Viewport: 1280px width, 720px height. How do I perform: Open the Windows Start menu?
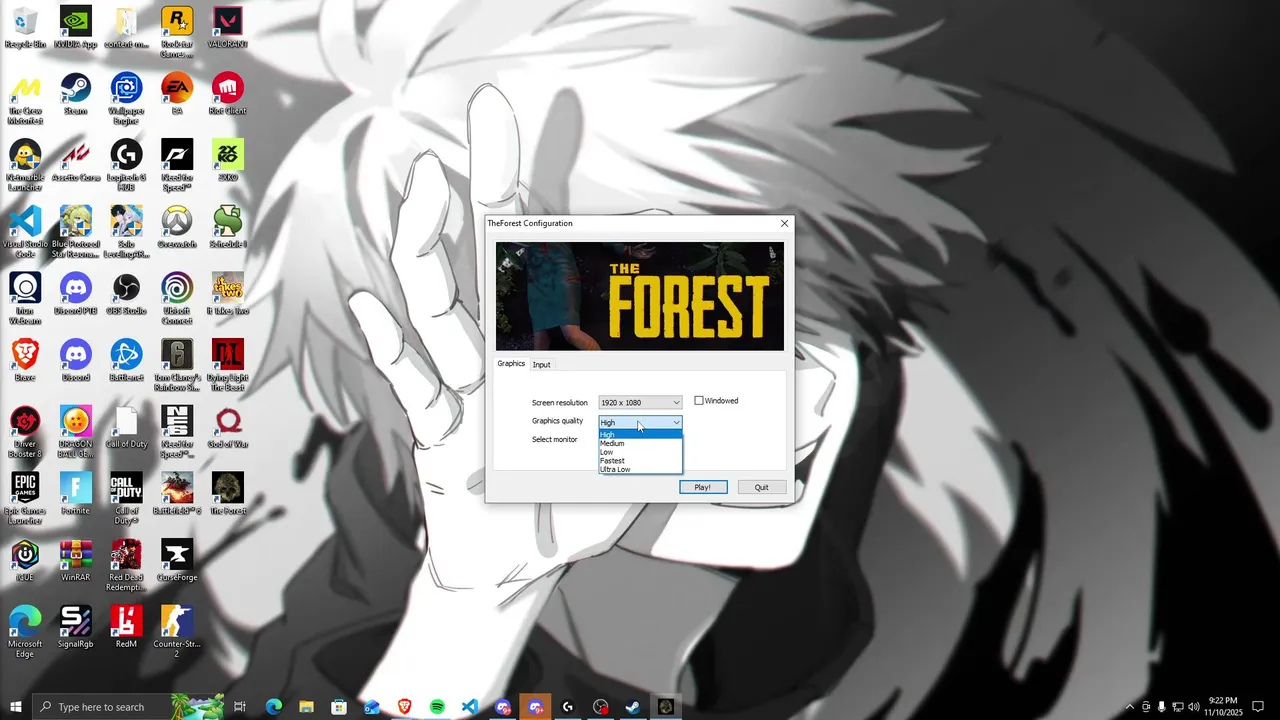(x=15, y=707)
